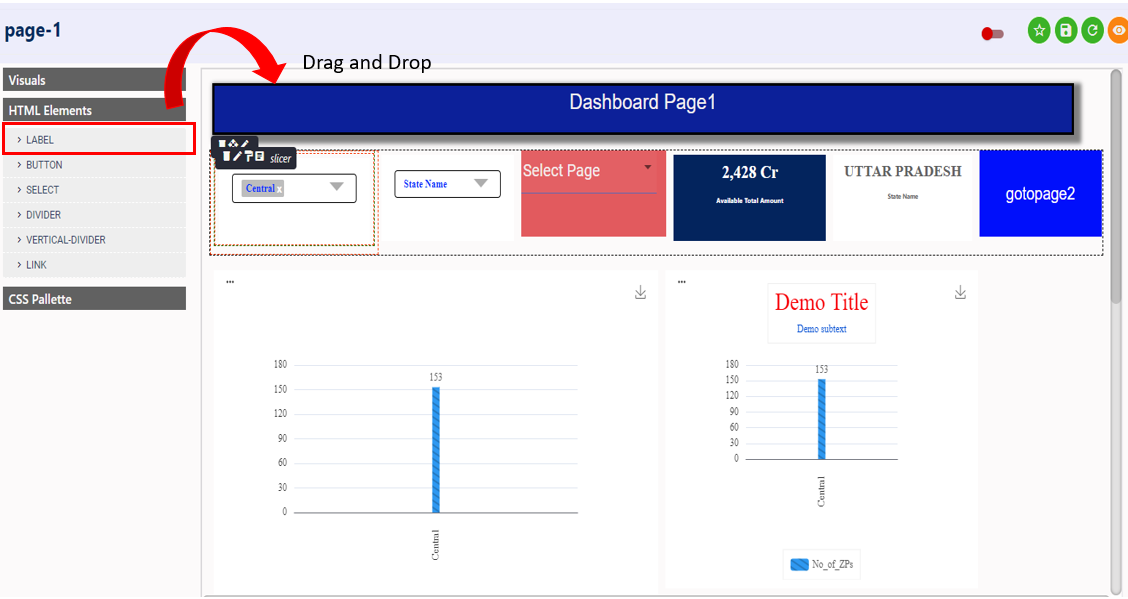Expand the Visuals panel
The height and width of the screenshot is (599, 1128).
coord(94,80)
